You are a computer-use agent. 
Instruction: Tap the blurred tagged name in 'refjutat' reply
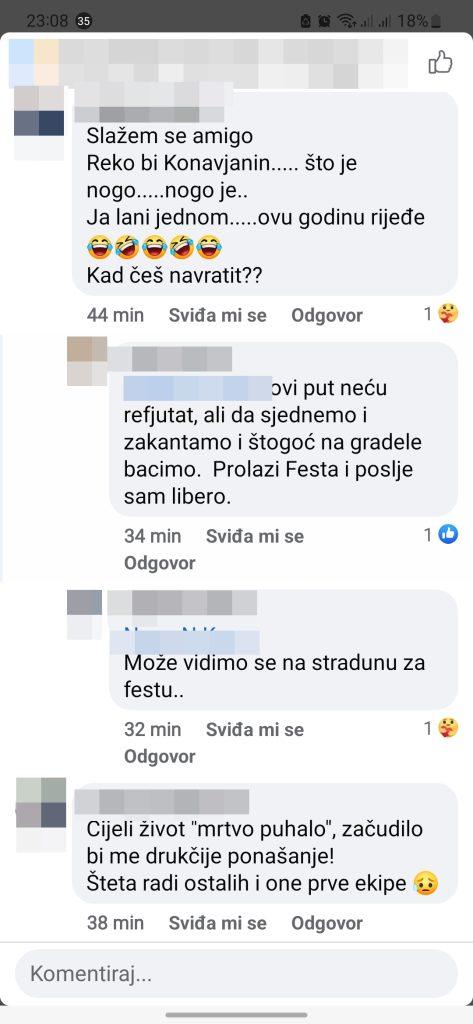[197, 388]
